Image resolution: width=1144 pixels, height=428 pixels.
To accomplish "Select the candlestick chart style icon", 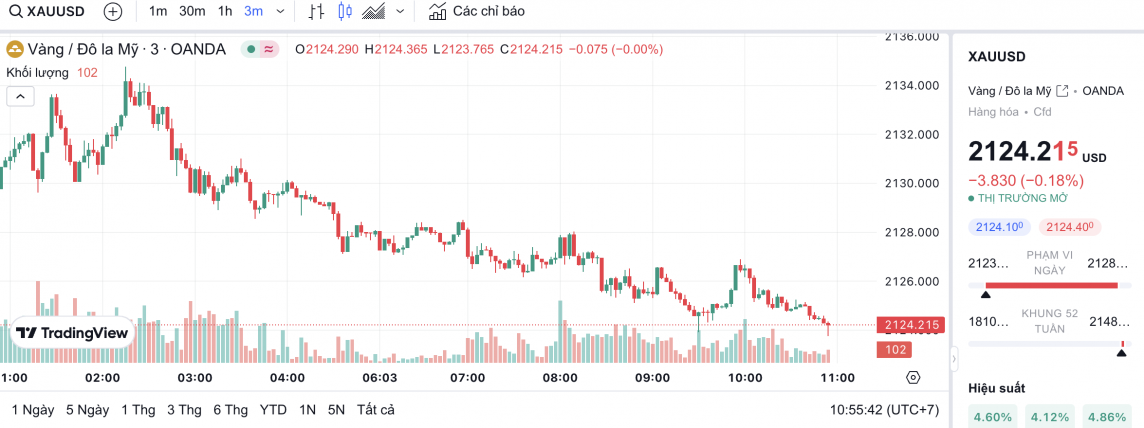I will pos(345,12).
